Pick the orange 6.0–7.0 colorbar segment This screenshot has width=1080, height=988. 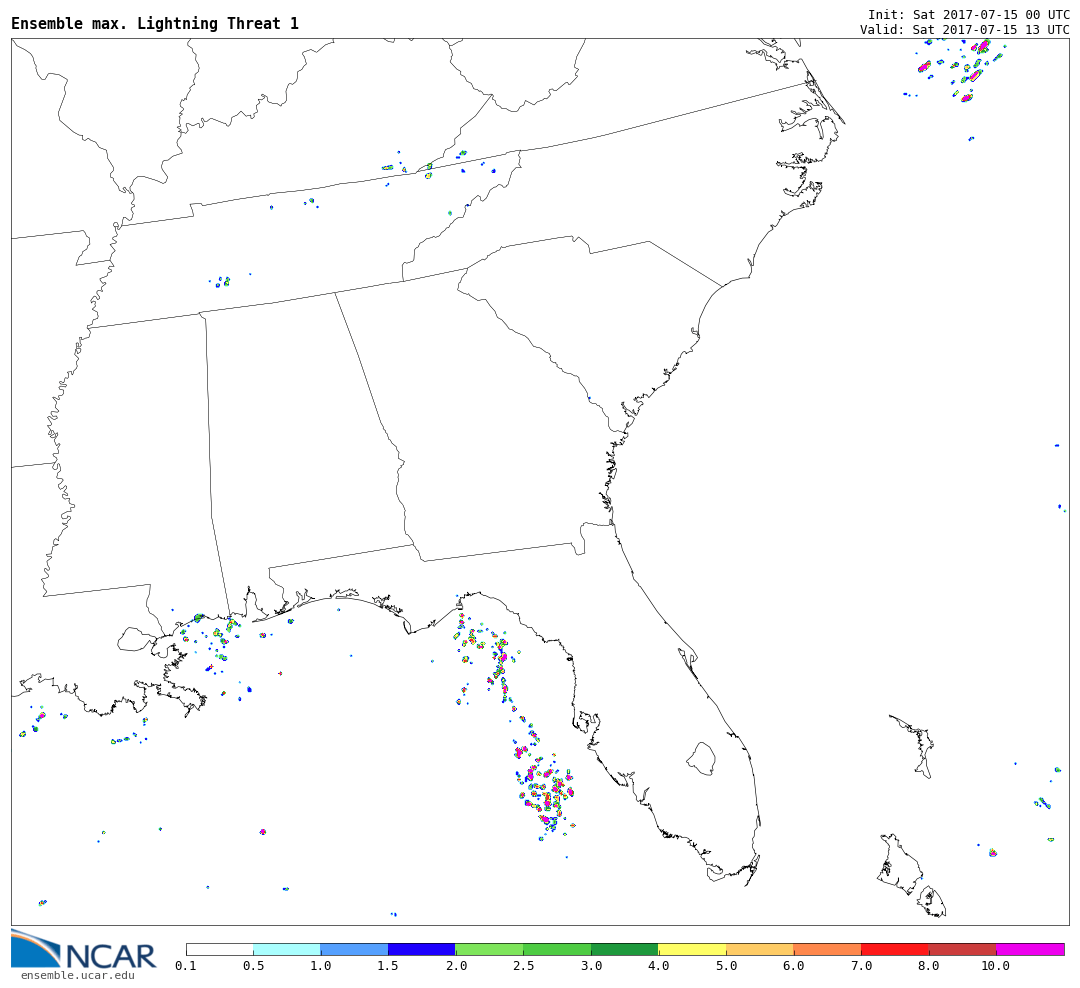827,949
